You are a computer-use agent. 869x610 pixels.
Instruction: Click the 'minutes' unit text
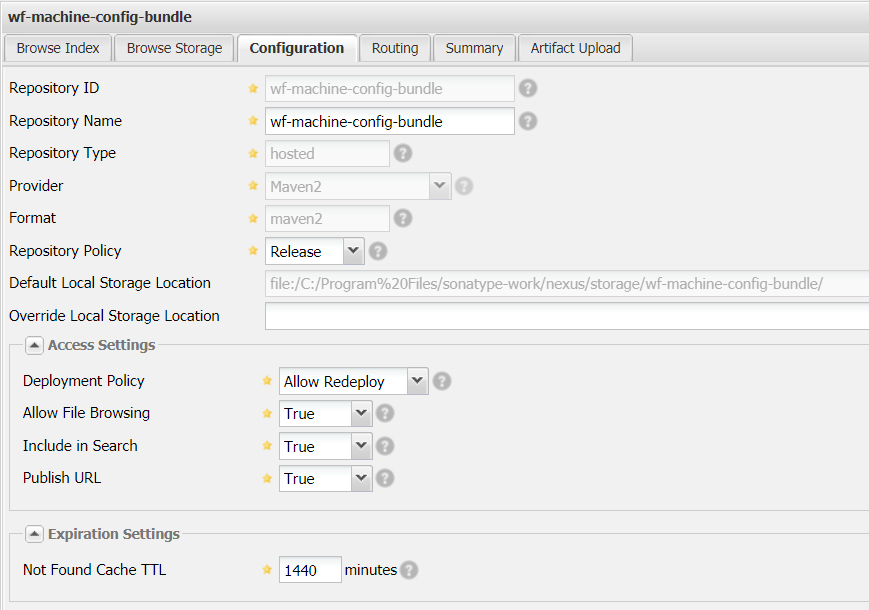370,570
